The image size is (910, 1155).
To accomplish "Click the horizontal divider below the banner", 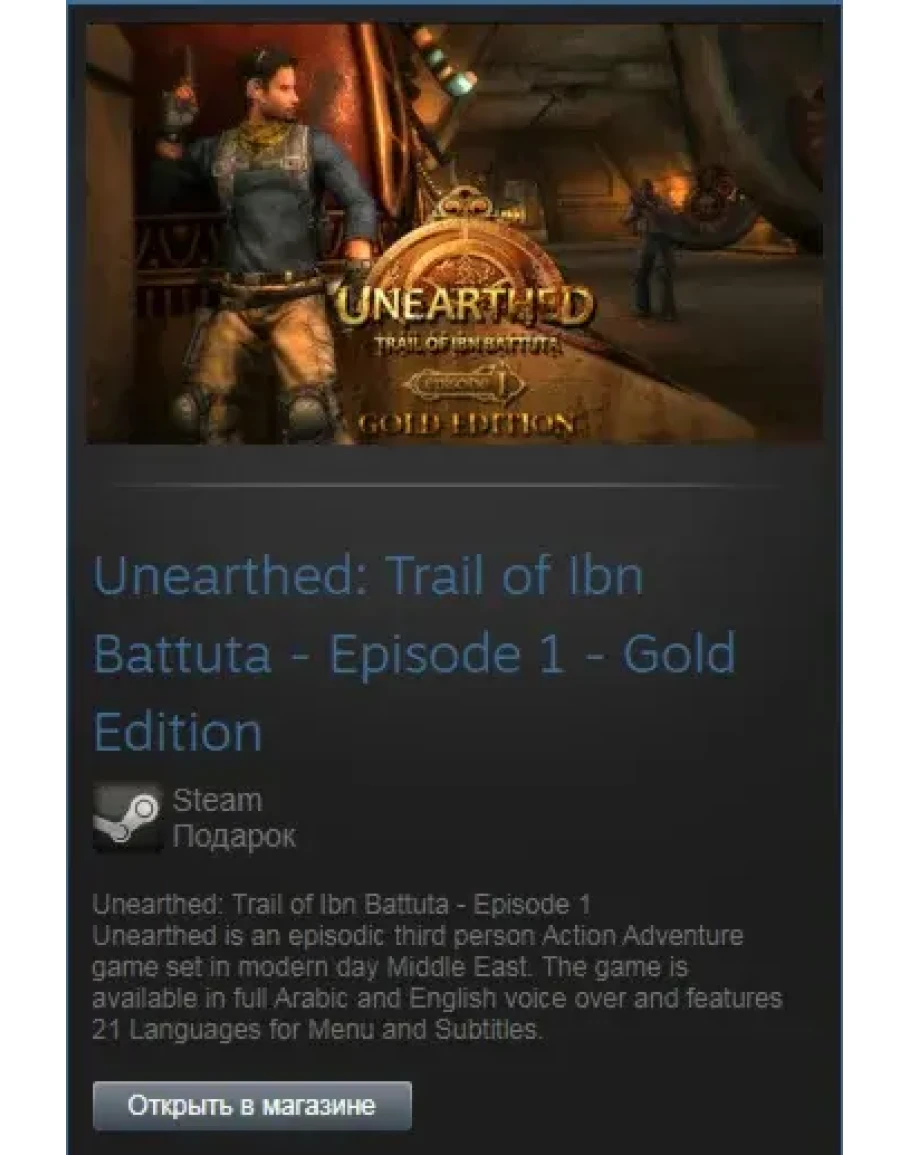I will coord(449,485).
